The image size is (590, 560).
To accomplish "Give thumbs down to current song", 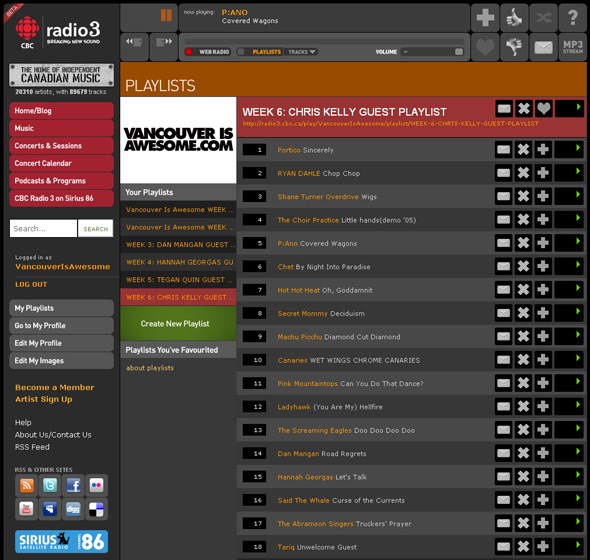I will tap(514, 47).
